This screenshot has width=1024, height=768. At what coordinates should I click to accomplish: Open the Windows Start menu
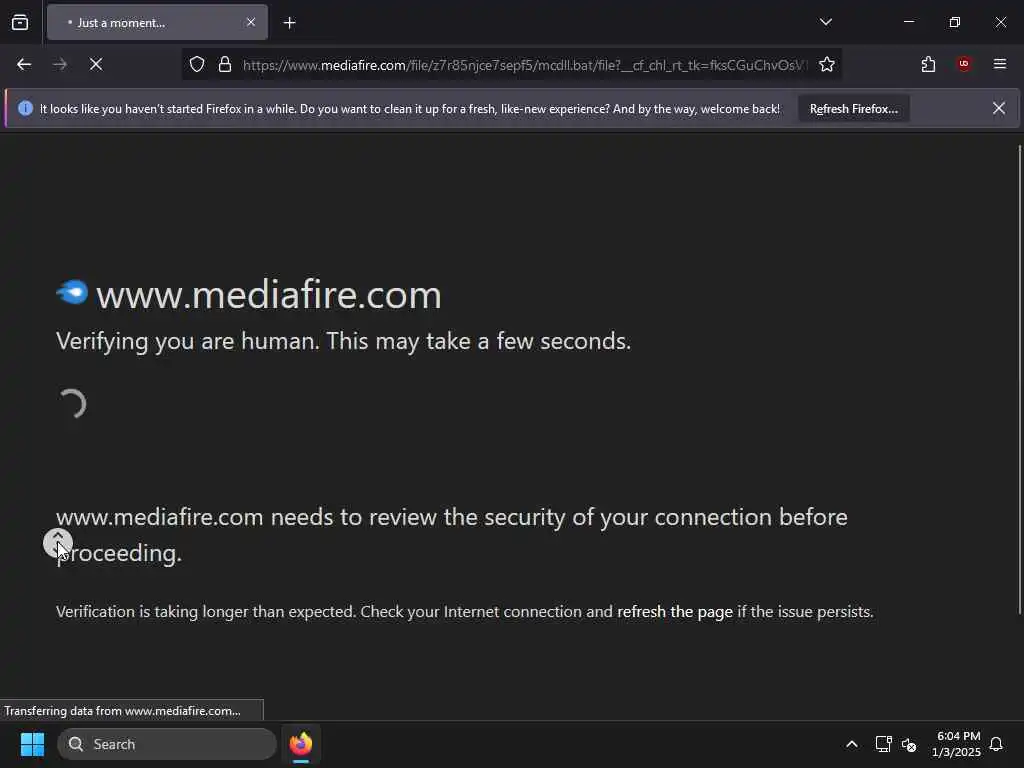coord(32,744)
